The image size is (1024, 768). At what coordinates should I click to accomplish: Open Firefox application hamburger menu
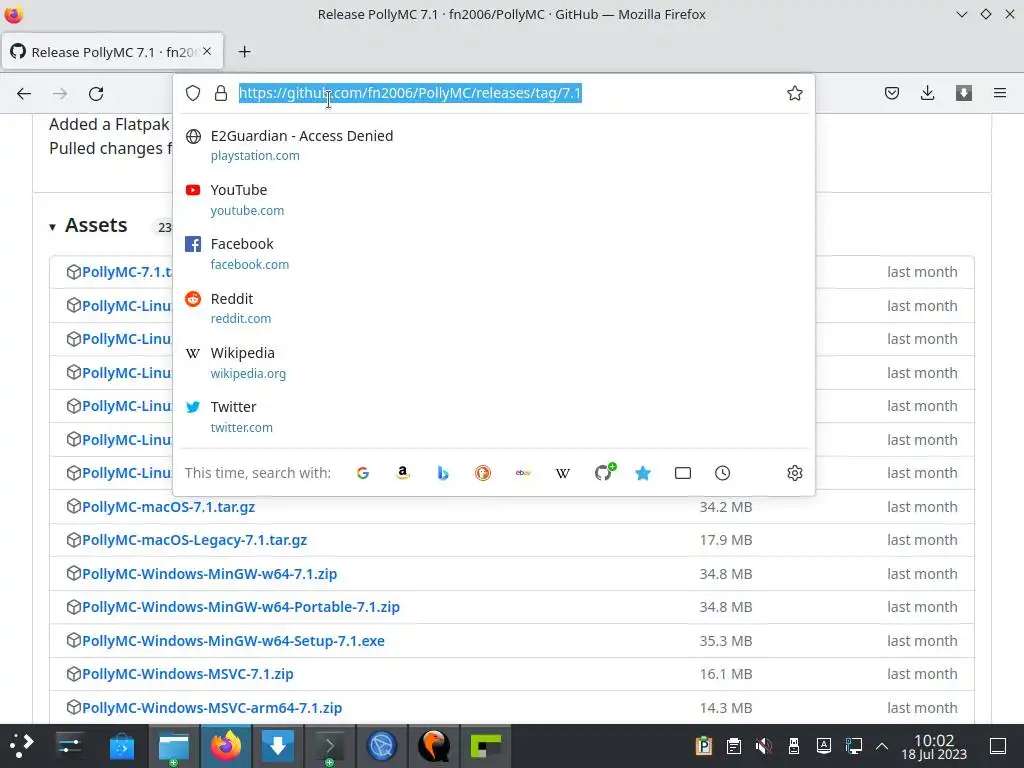999,93
